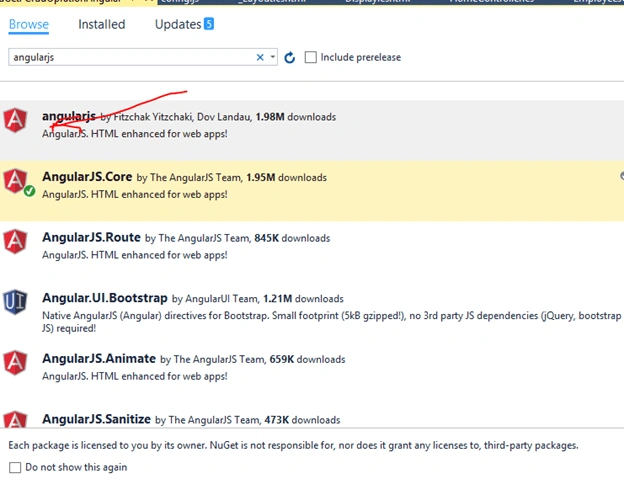Screen dimensions: 624x479
Task: Click the AngularJS.Animate description line
Action: 135,376
